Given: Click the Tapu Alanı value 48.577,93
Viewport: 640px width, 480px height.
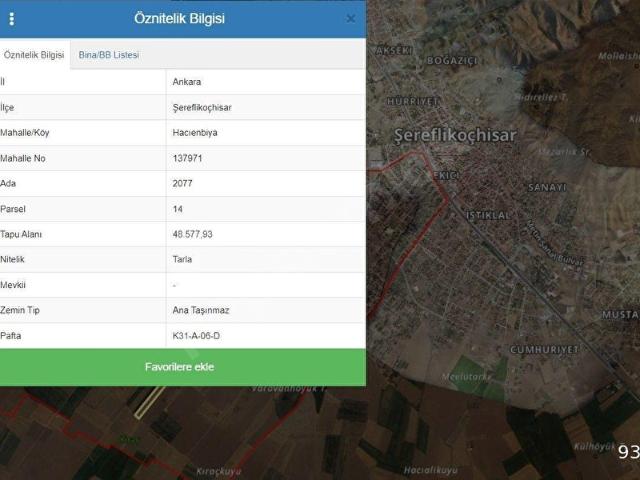Looking at the screenshot, I should pyautogui.click(x=192, y=234).
